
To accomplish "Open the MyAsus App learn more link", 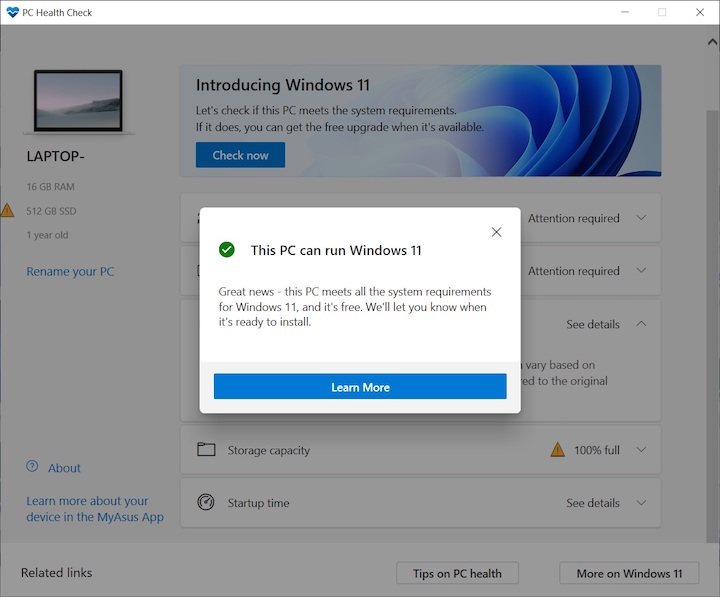I will coord(94,509).
